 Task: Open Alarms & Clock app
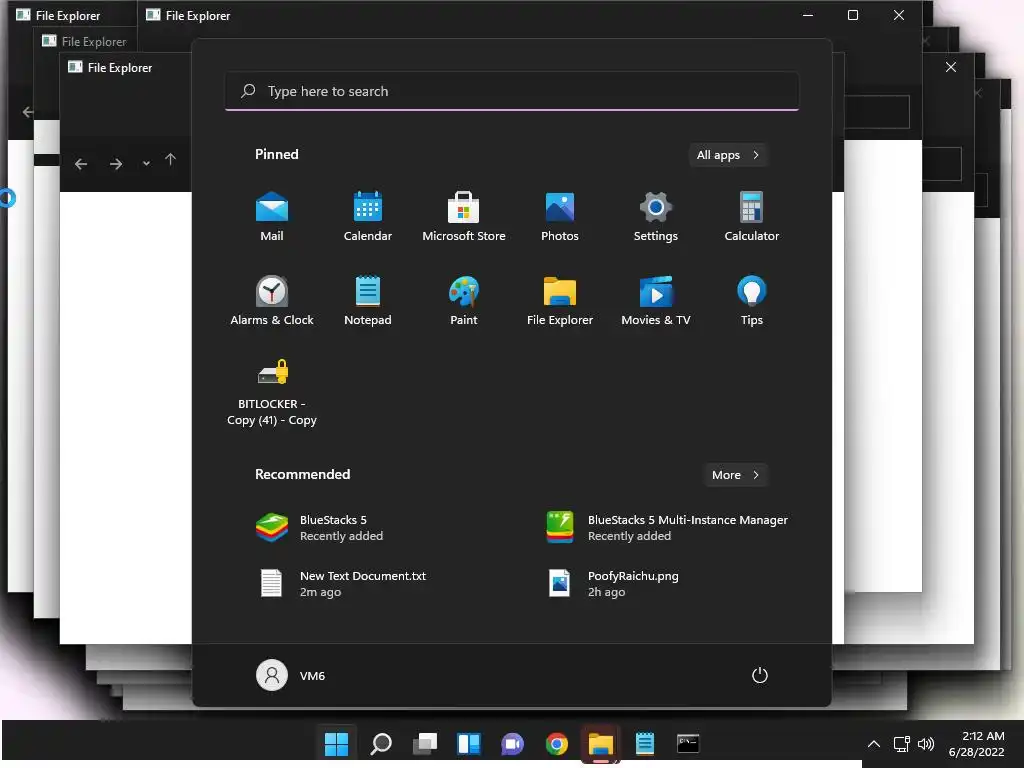[272, 301]
